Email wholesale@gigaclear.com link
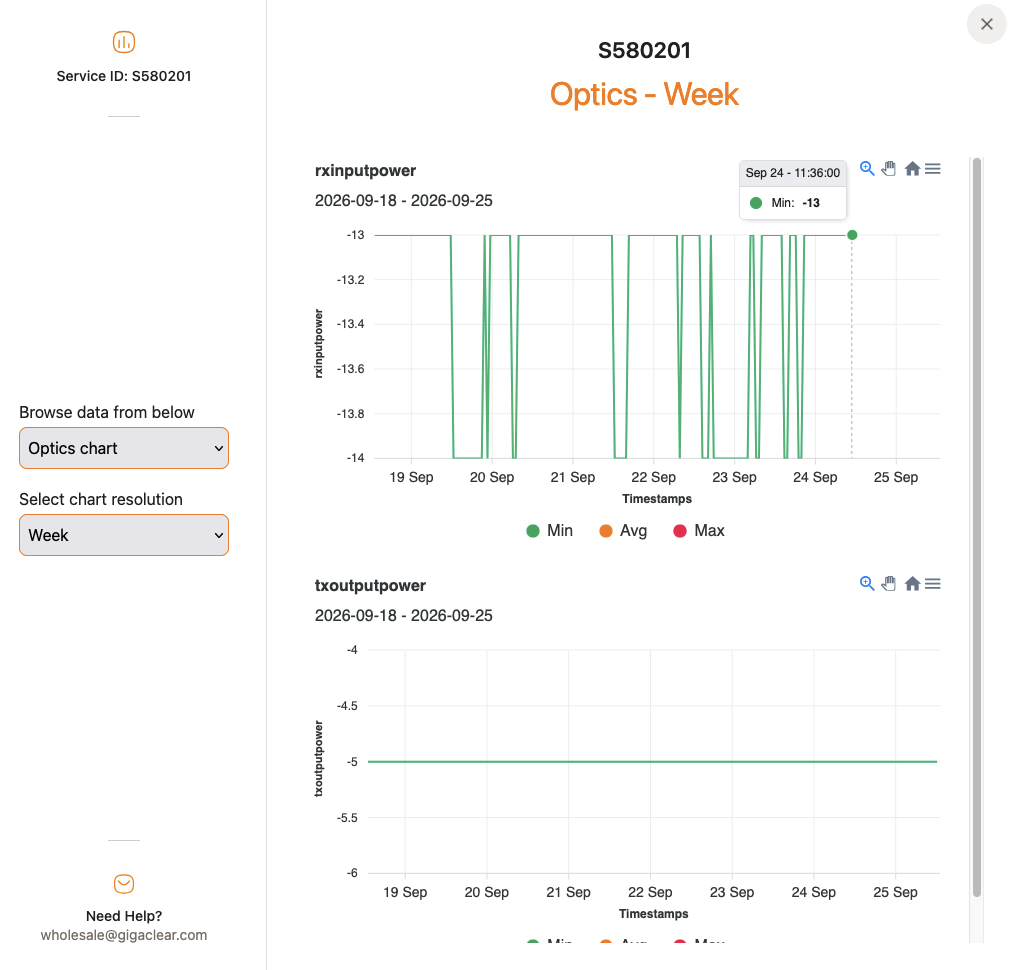The height and width of the screenshot is (970, 1014). click(x=124, y=935)
